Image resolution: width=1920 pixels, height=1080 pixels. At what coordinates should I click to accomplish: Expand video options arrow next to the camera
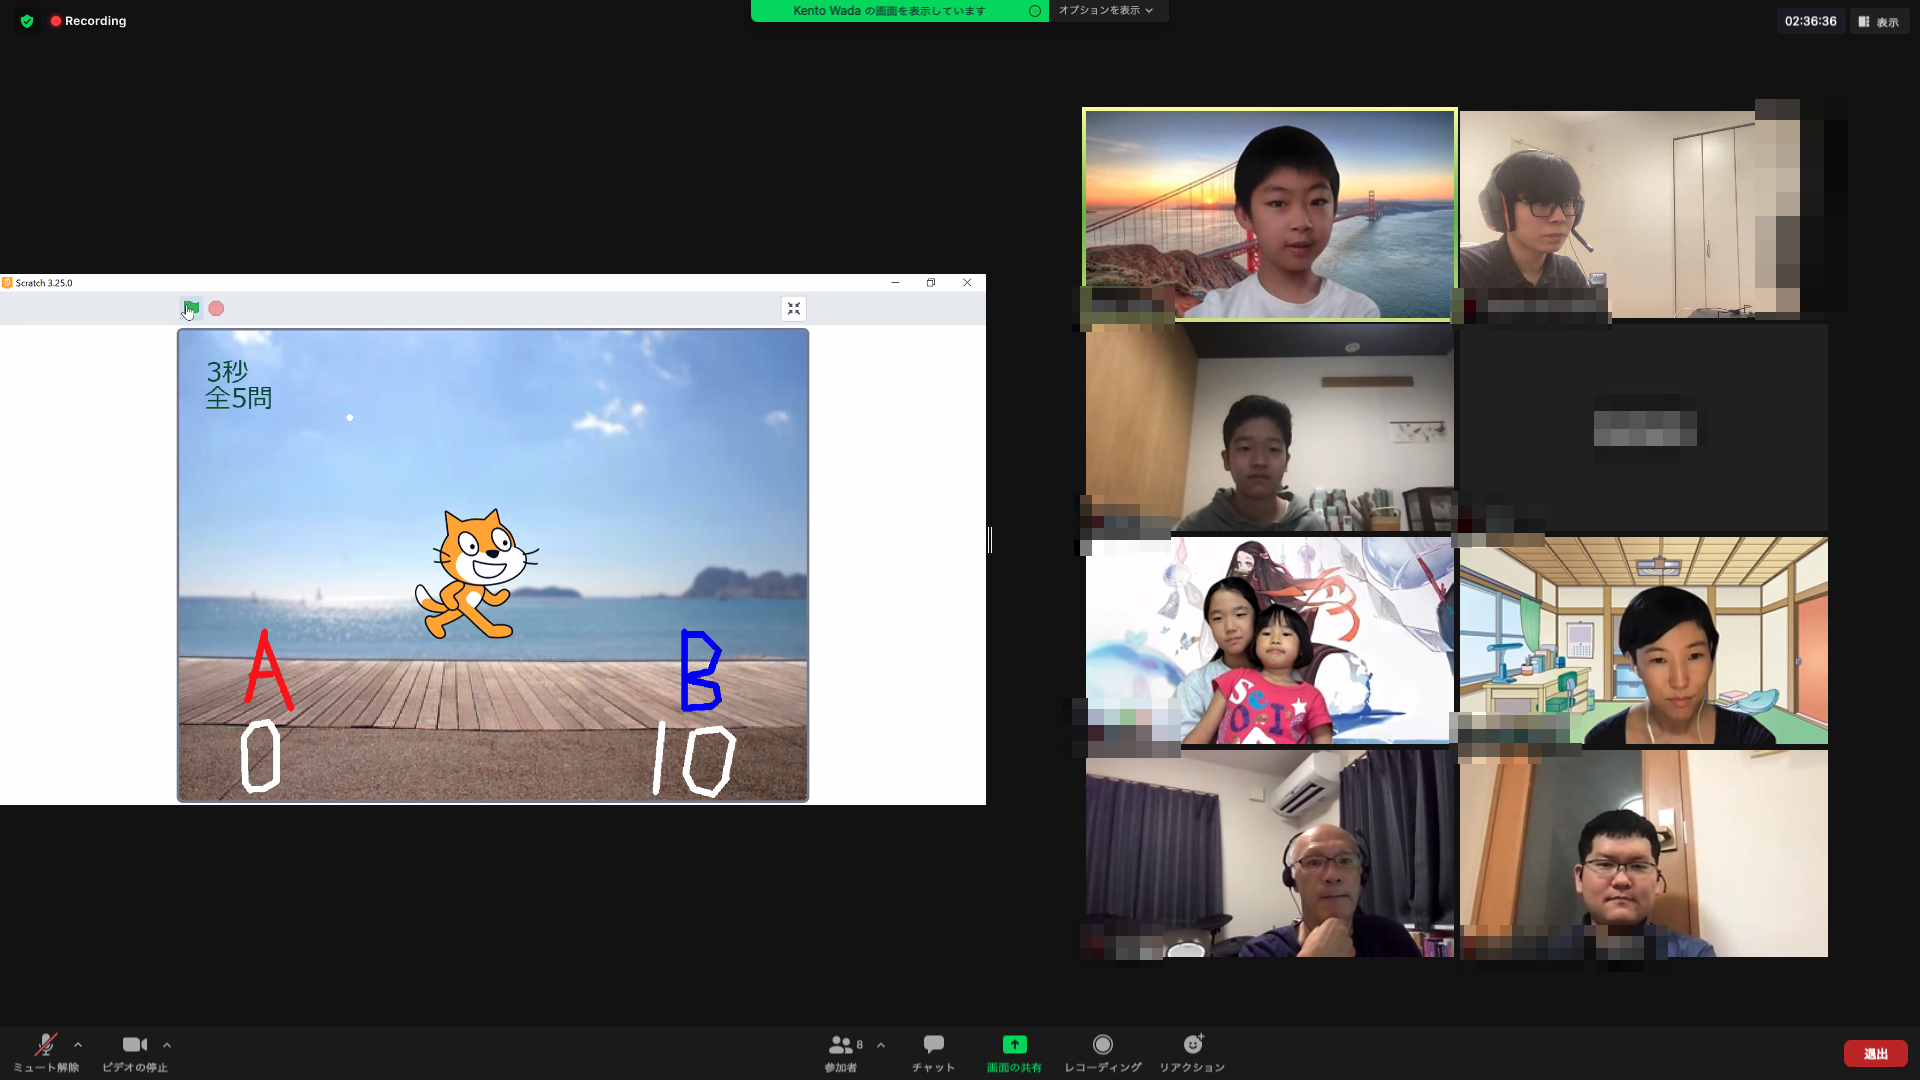[167, 1045]
